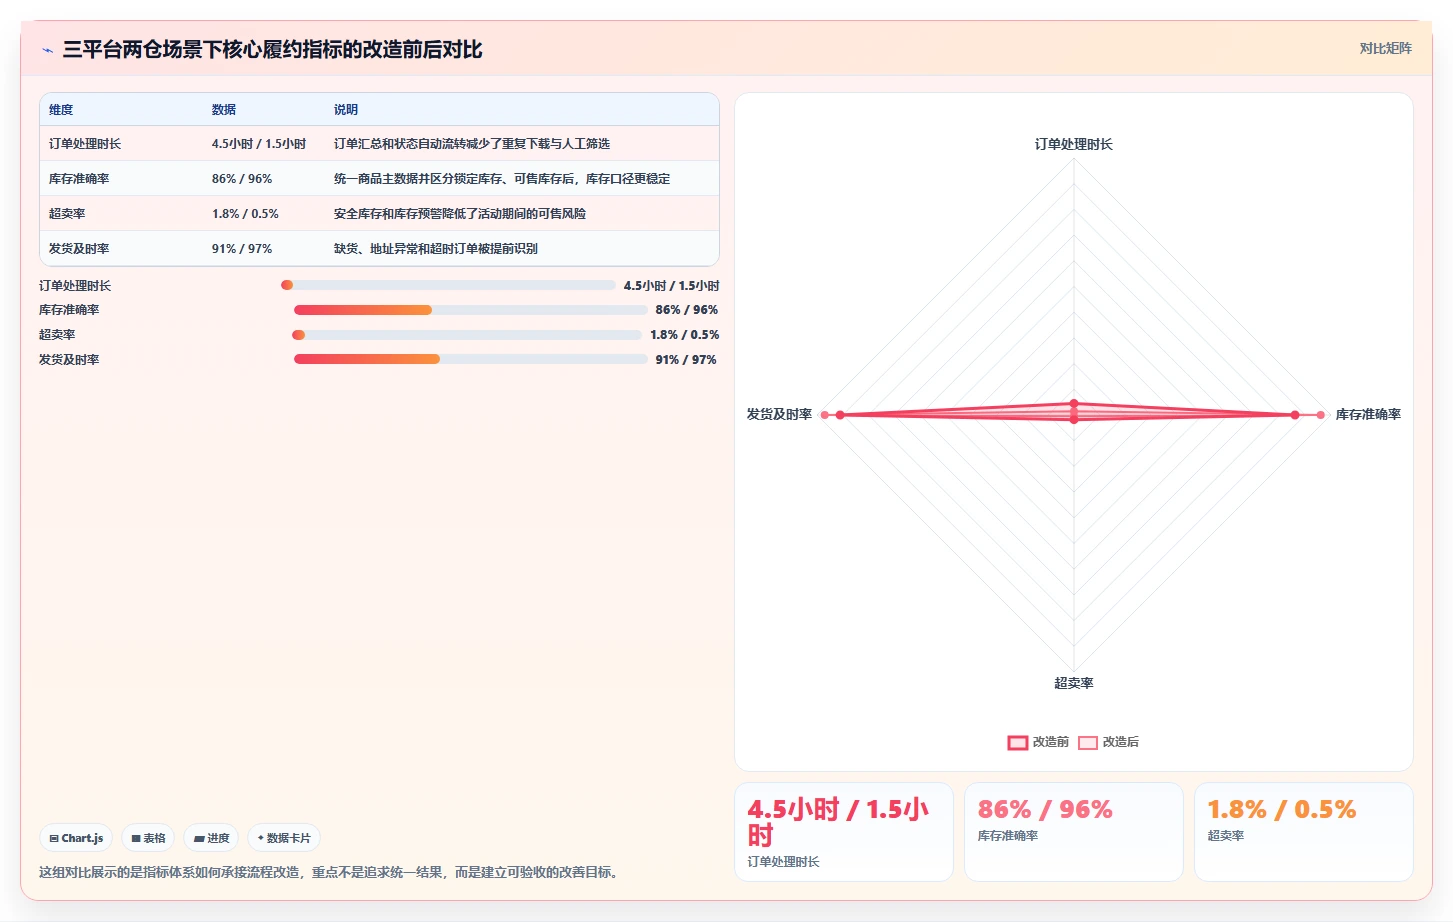Click table value 1.8% / 0.5%
The height and width of the screenshot is (922, 1453).
[245, 214]
